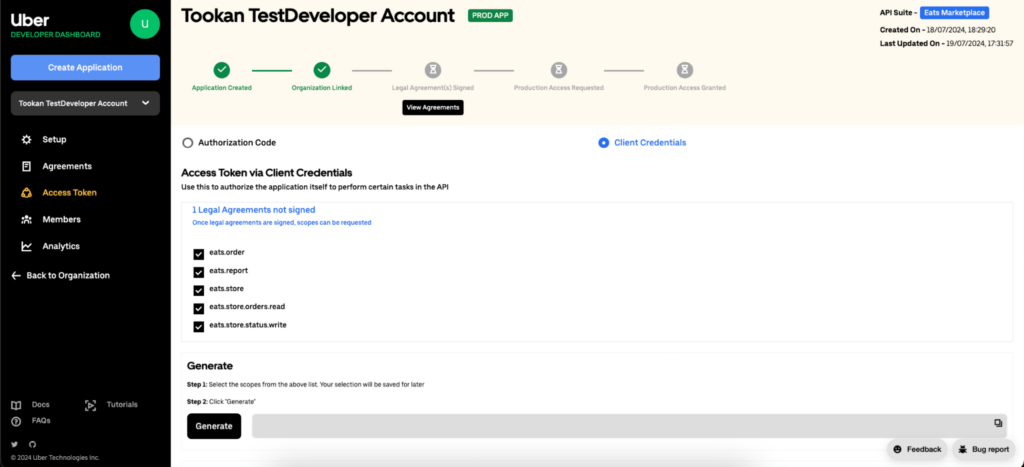
Task: Click the Members people icon
Action: pyautogui.click(x=26, y=219)
